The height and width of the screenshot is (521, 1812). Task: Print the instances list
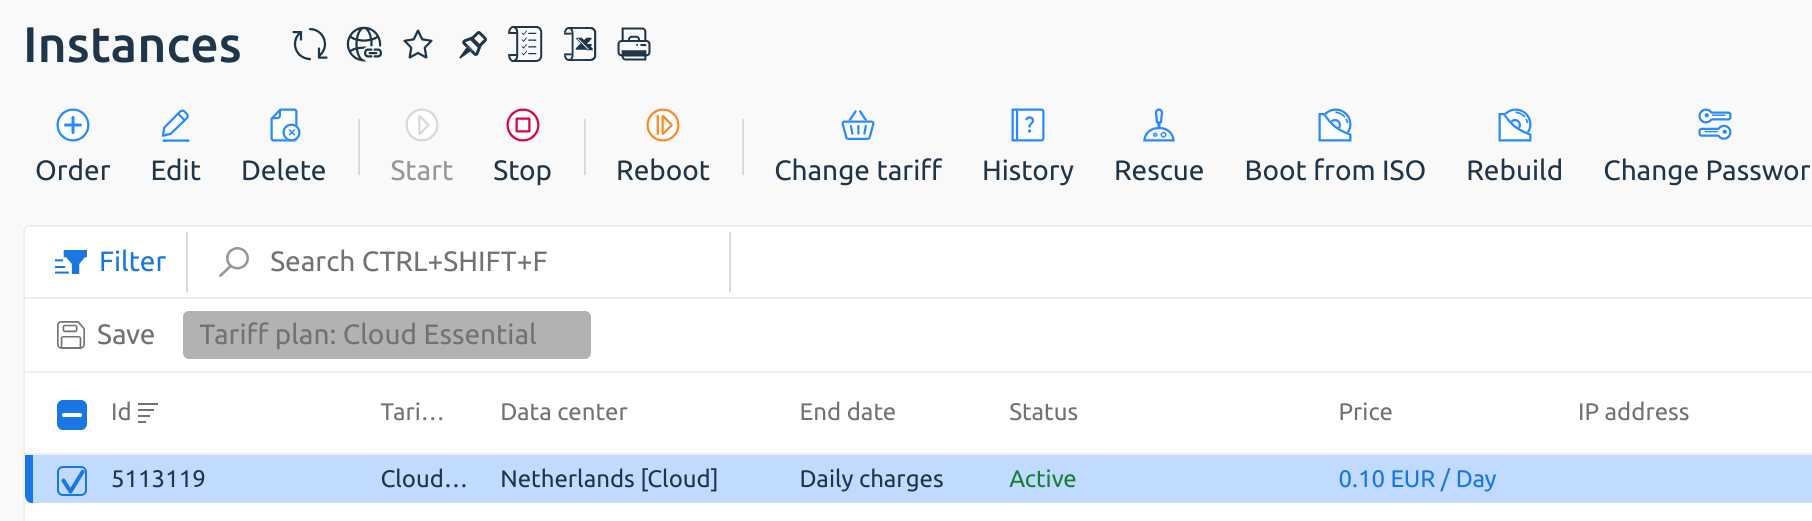click(x=634, y=45)
